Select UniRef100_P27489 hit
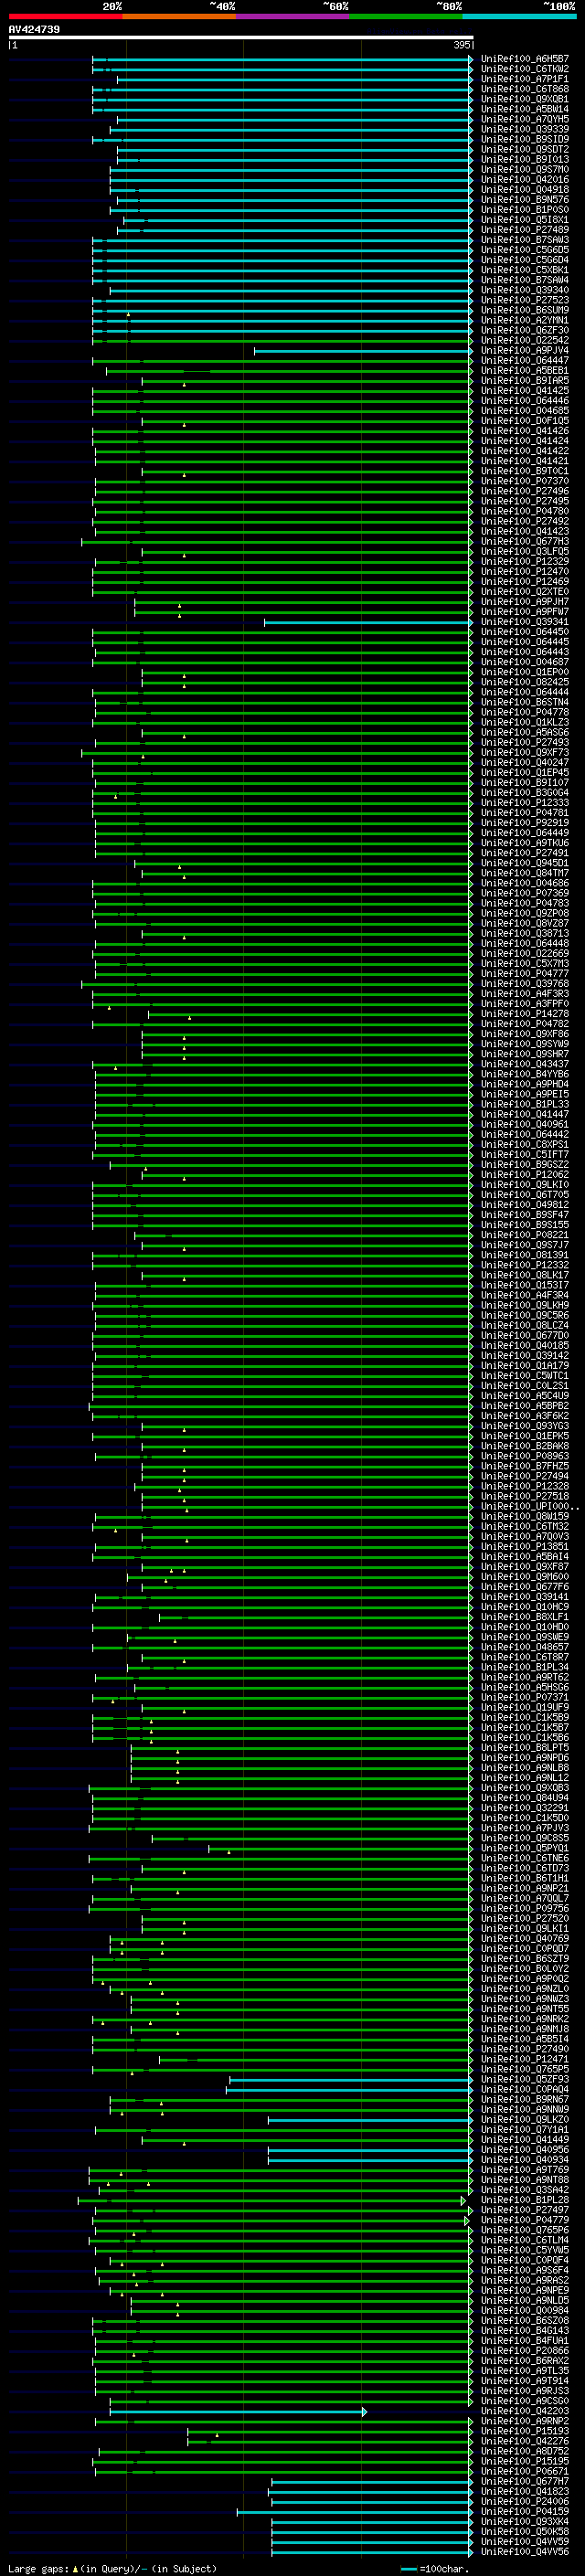Screen dimensions: 585x2576 pos(524,229)
